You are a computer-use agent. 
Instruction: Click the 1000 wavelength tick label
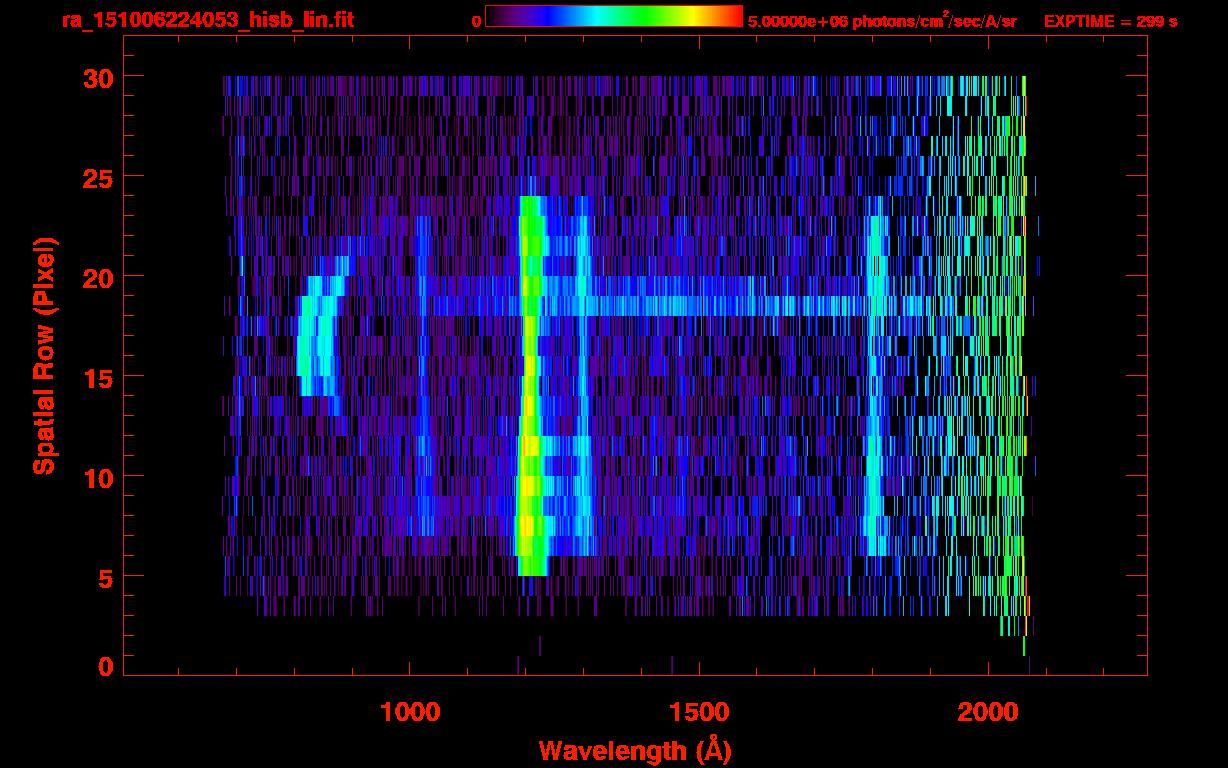(x=410, y=712)
